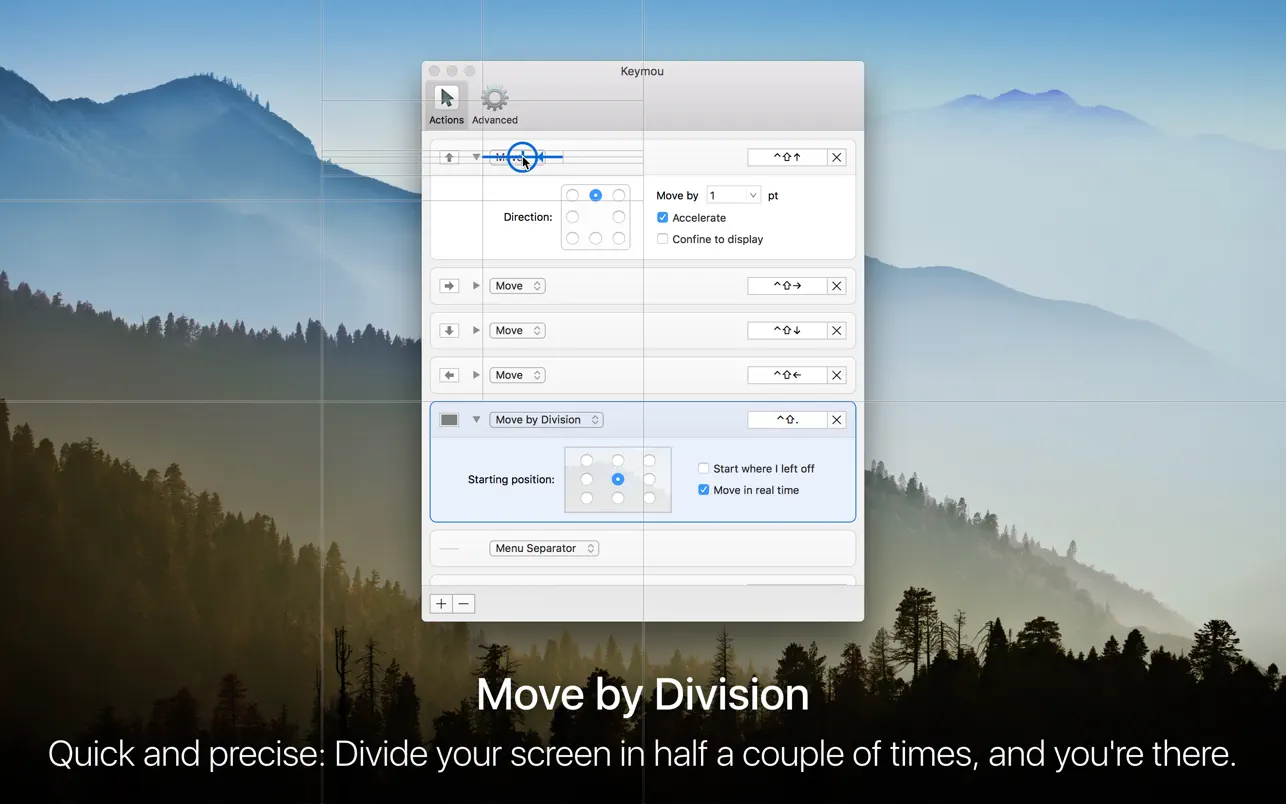Clear the Control-Shift-Period shortcut with X

click(837, 420)
